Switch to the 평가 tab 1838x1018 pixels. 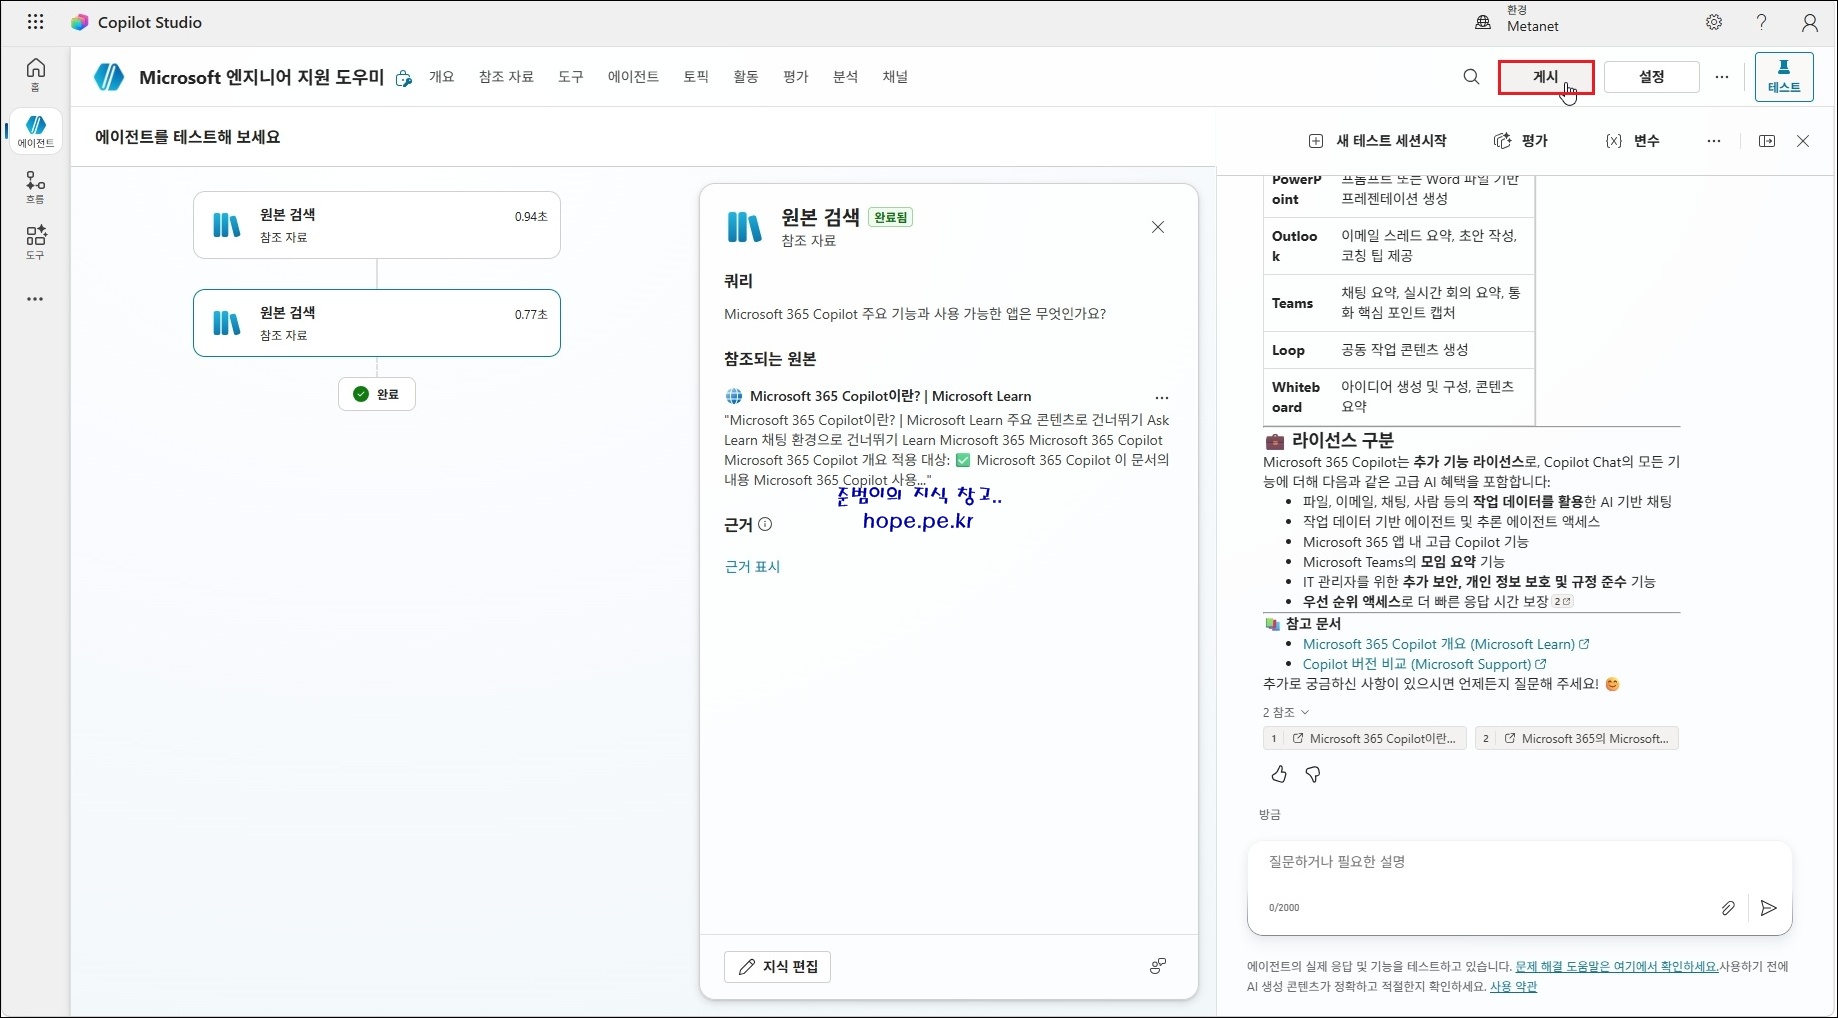(x=796, y=77)
